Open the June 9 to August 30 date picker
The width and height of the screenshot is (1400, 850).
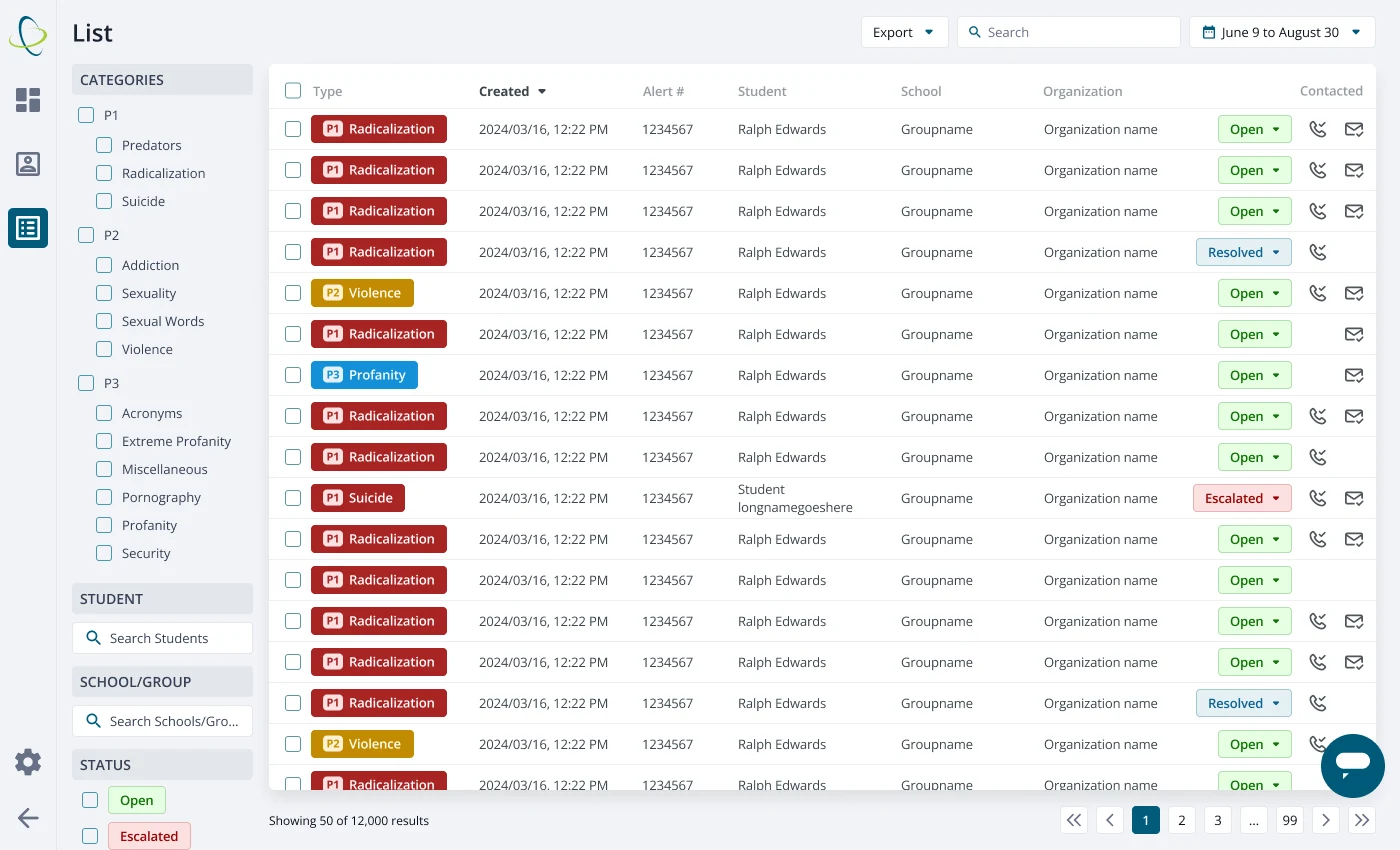pos(1282,32)
